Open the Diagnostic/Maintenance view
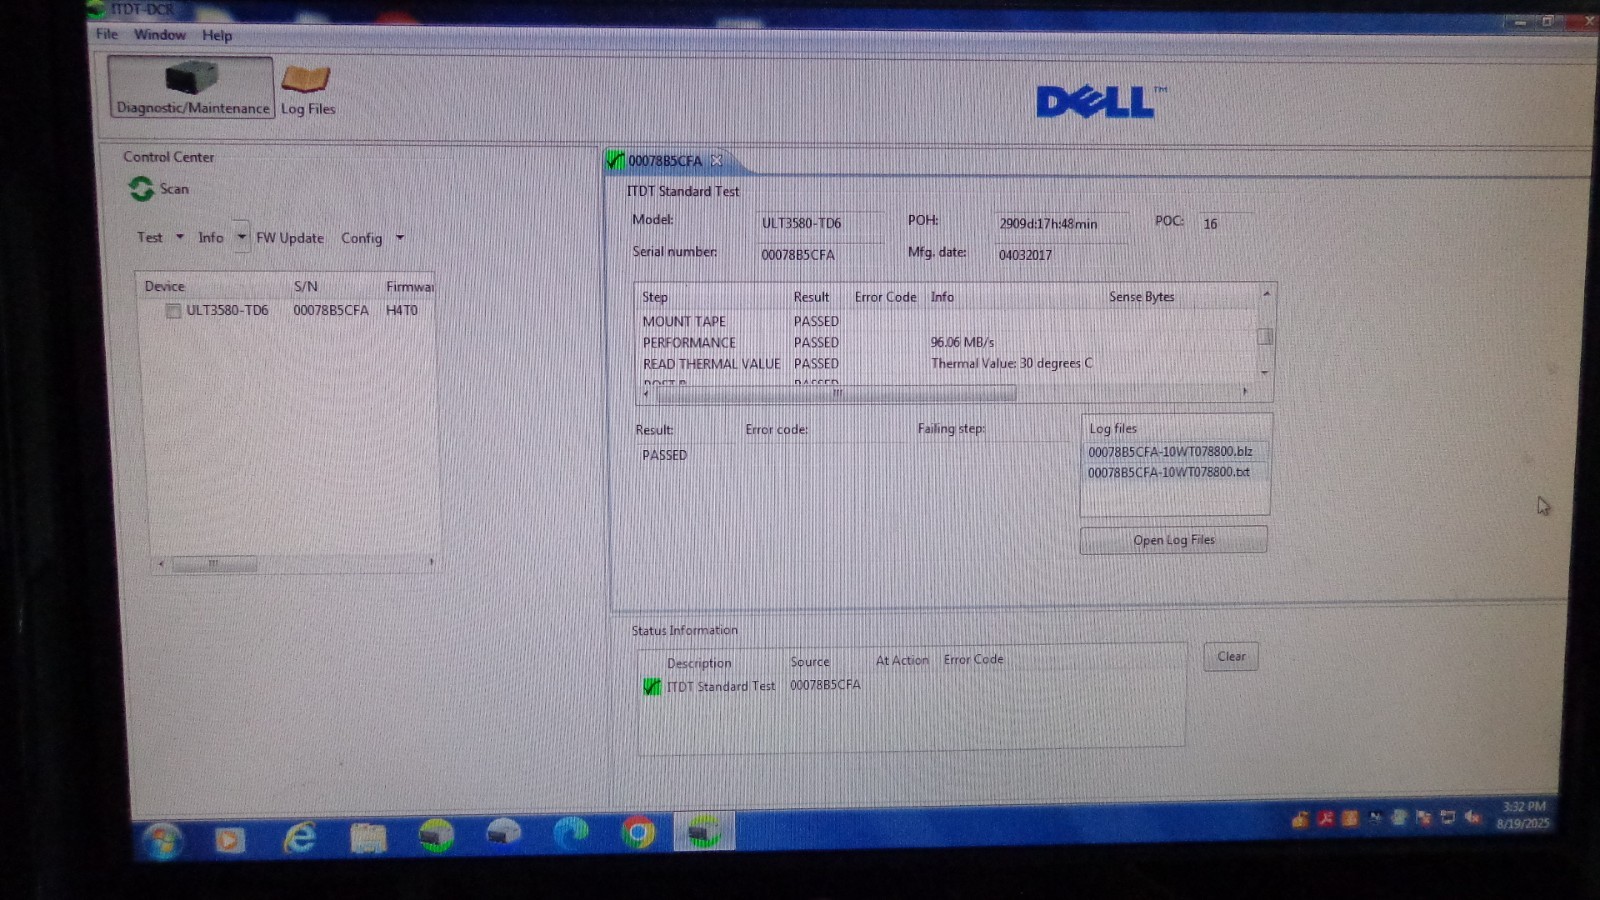 [191, 87]
